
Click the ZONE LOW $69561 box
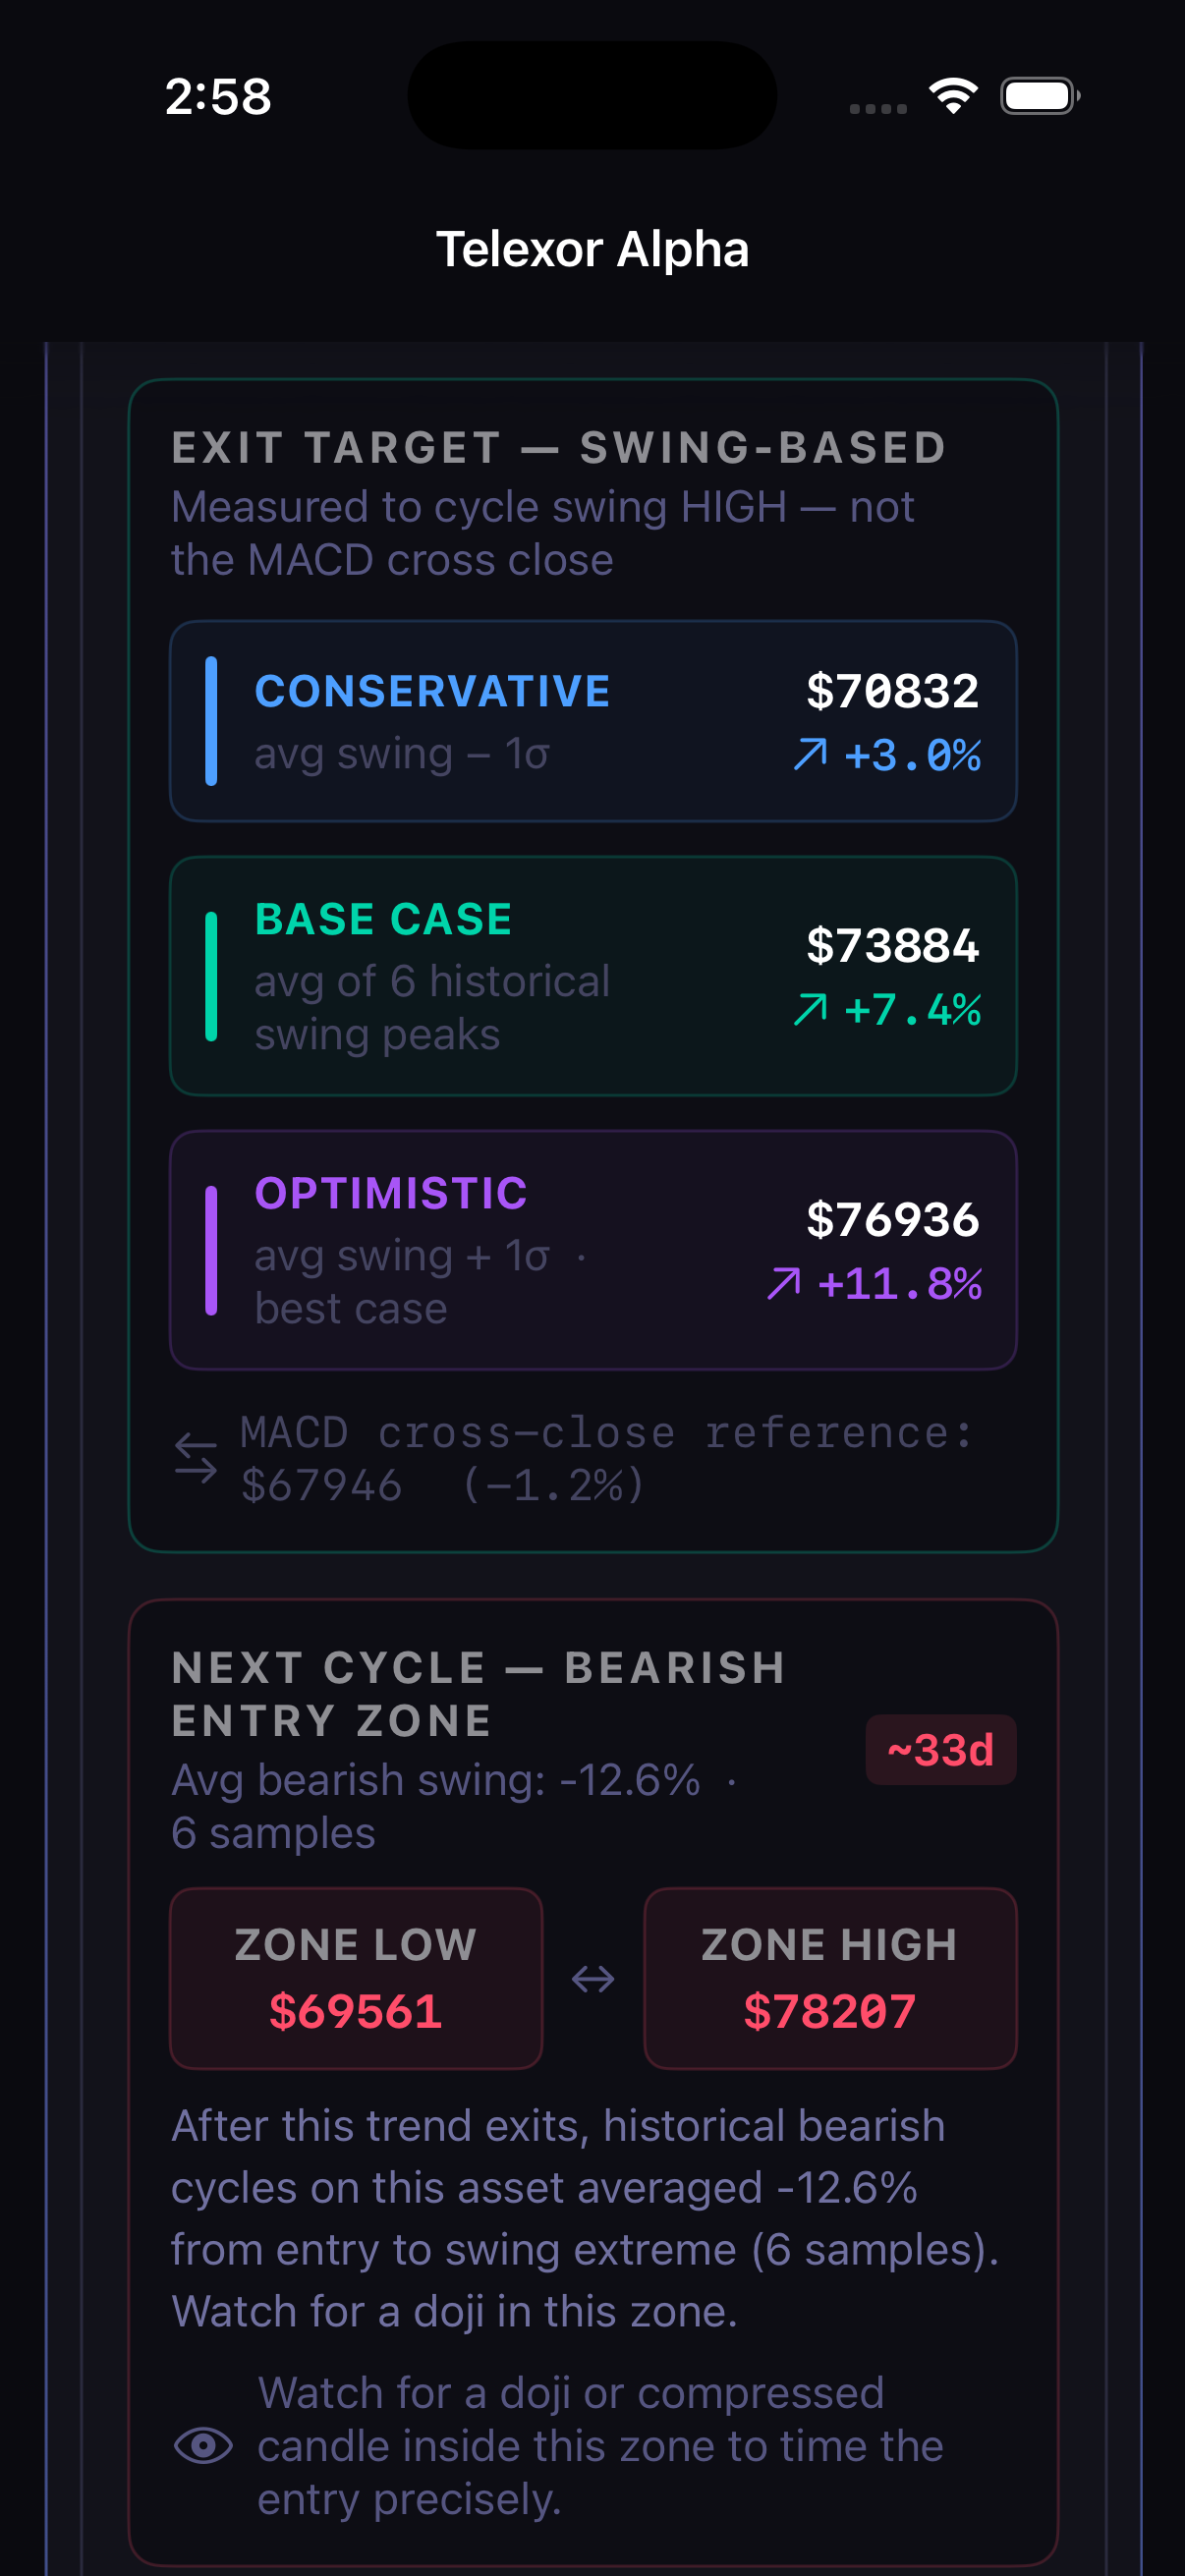[x=356, y=1977]
